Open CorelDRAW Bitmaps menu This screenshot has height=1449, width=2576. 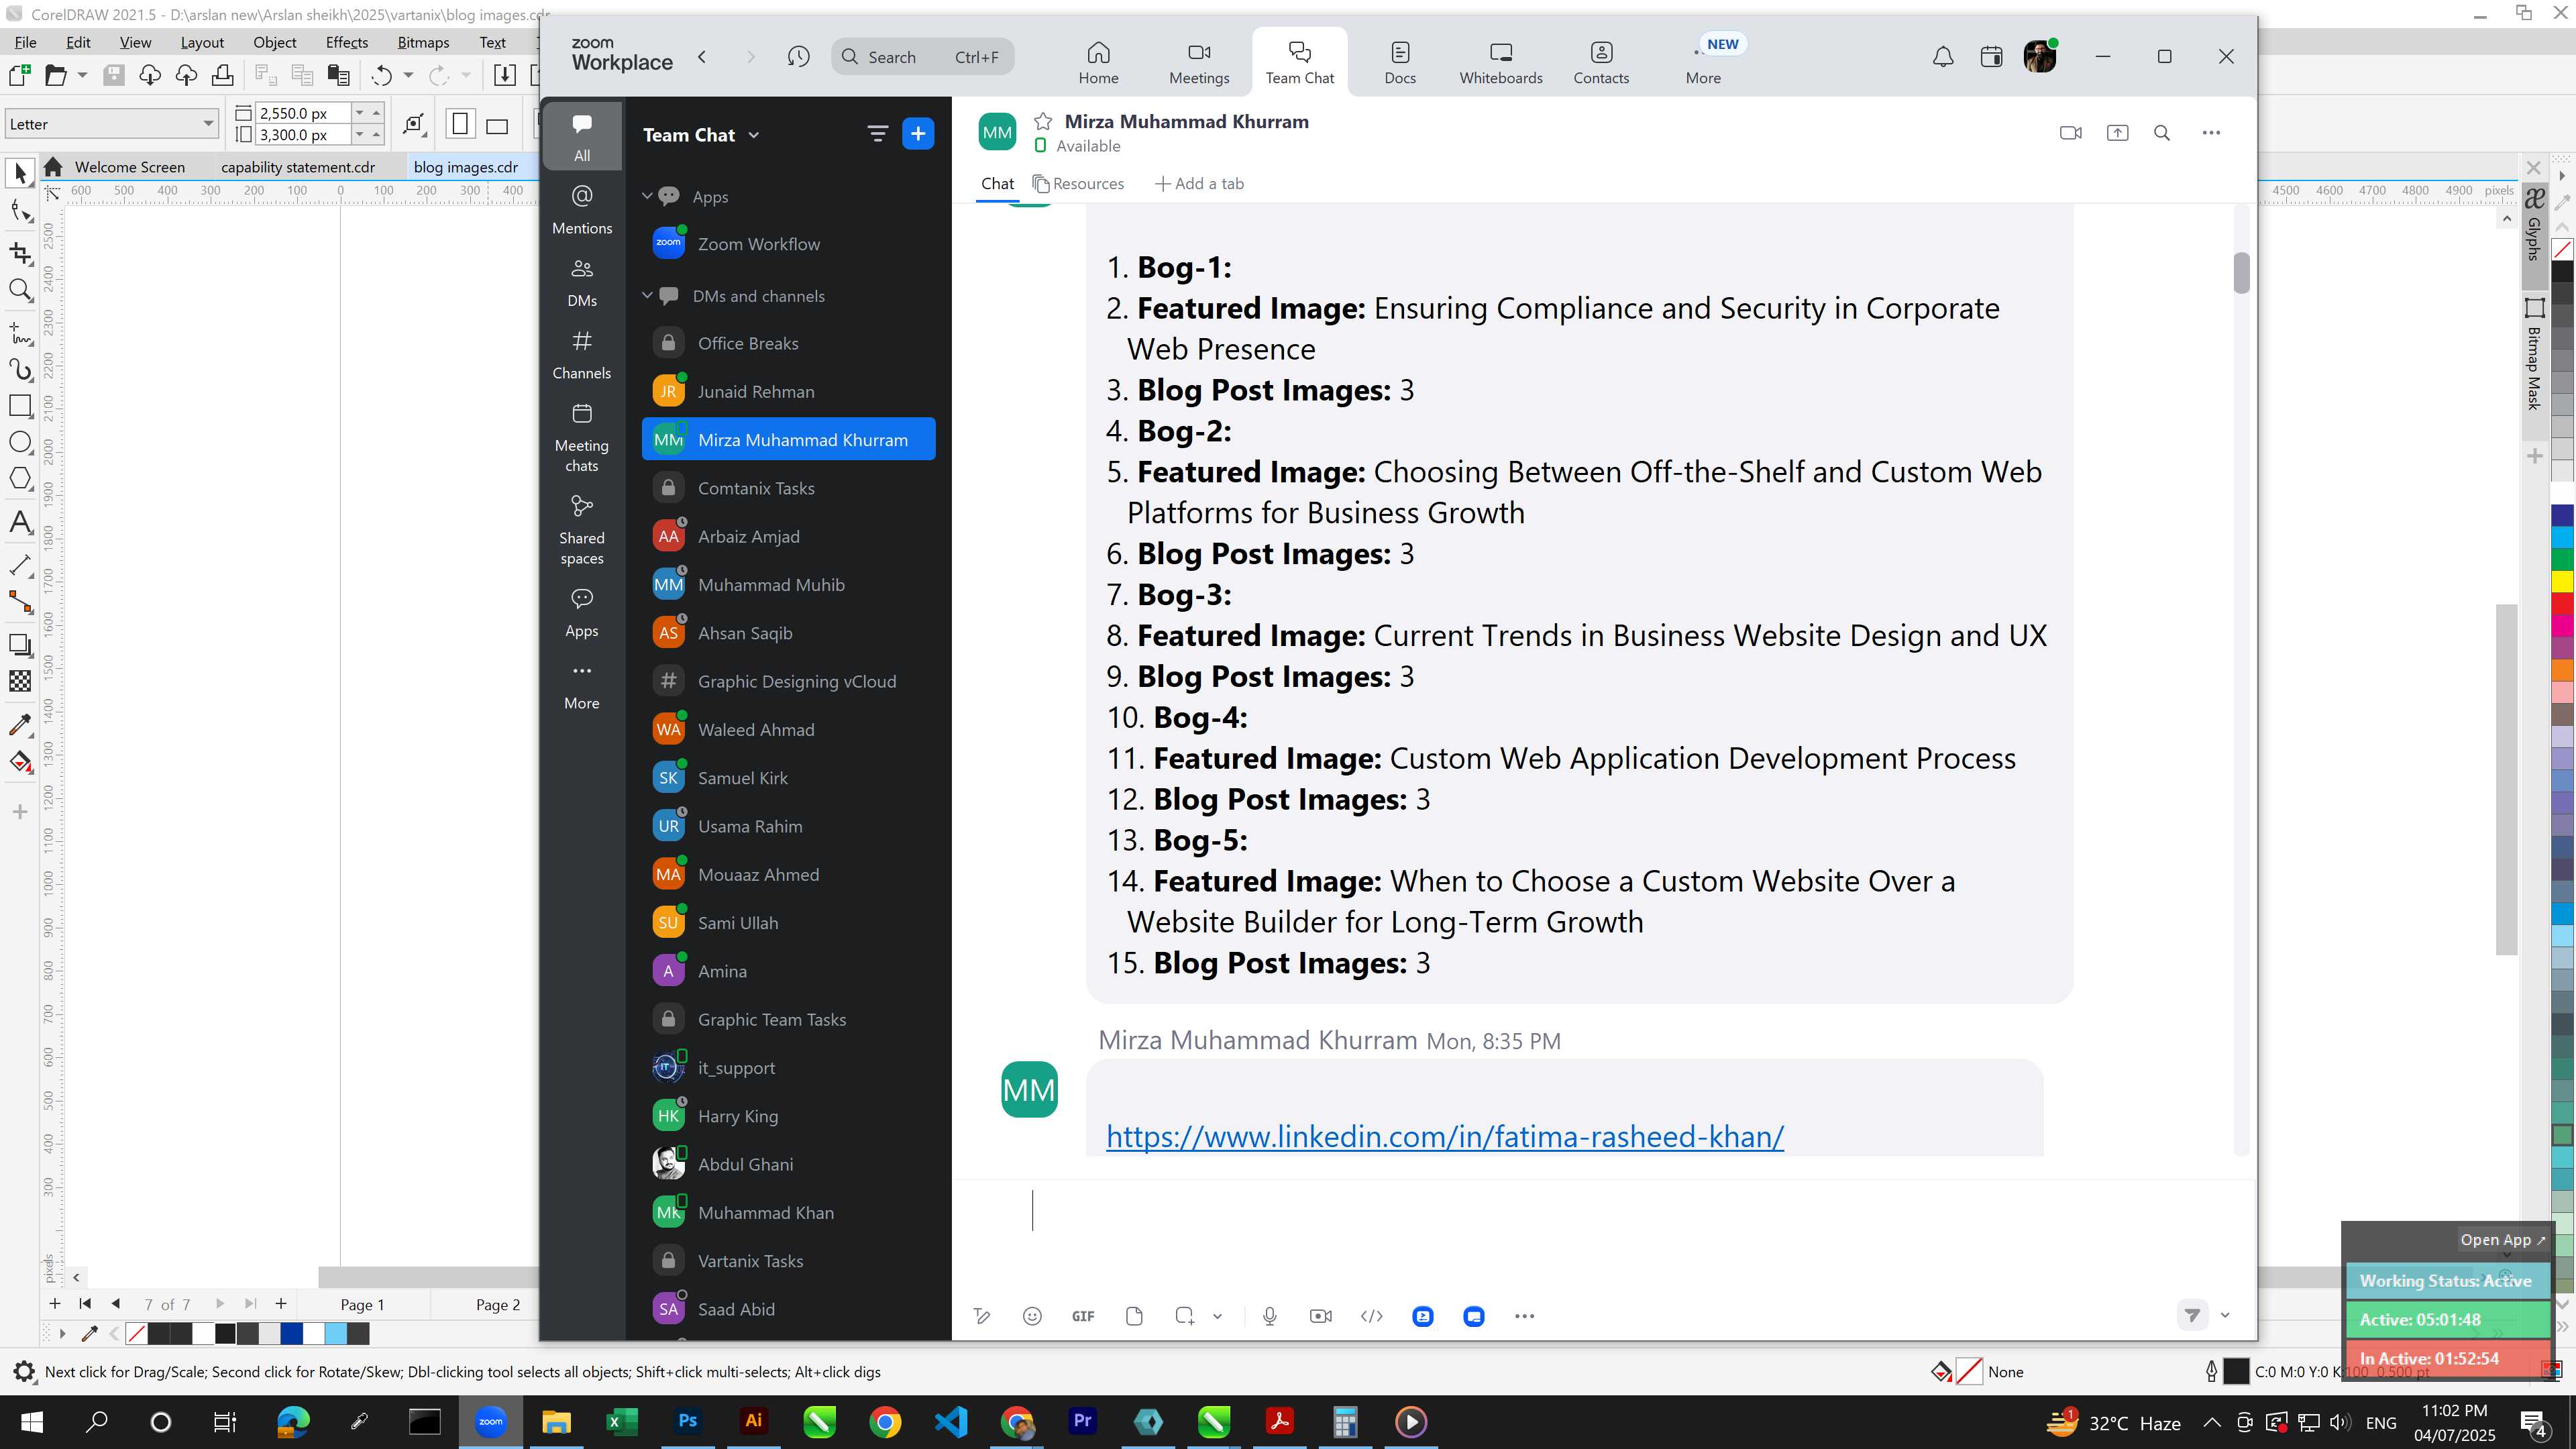pos(423,42)
